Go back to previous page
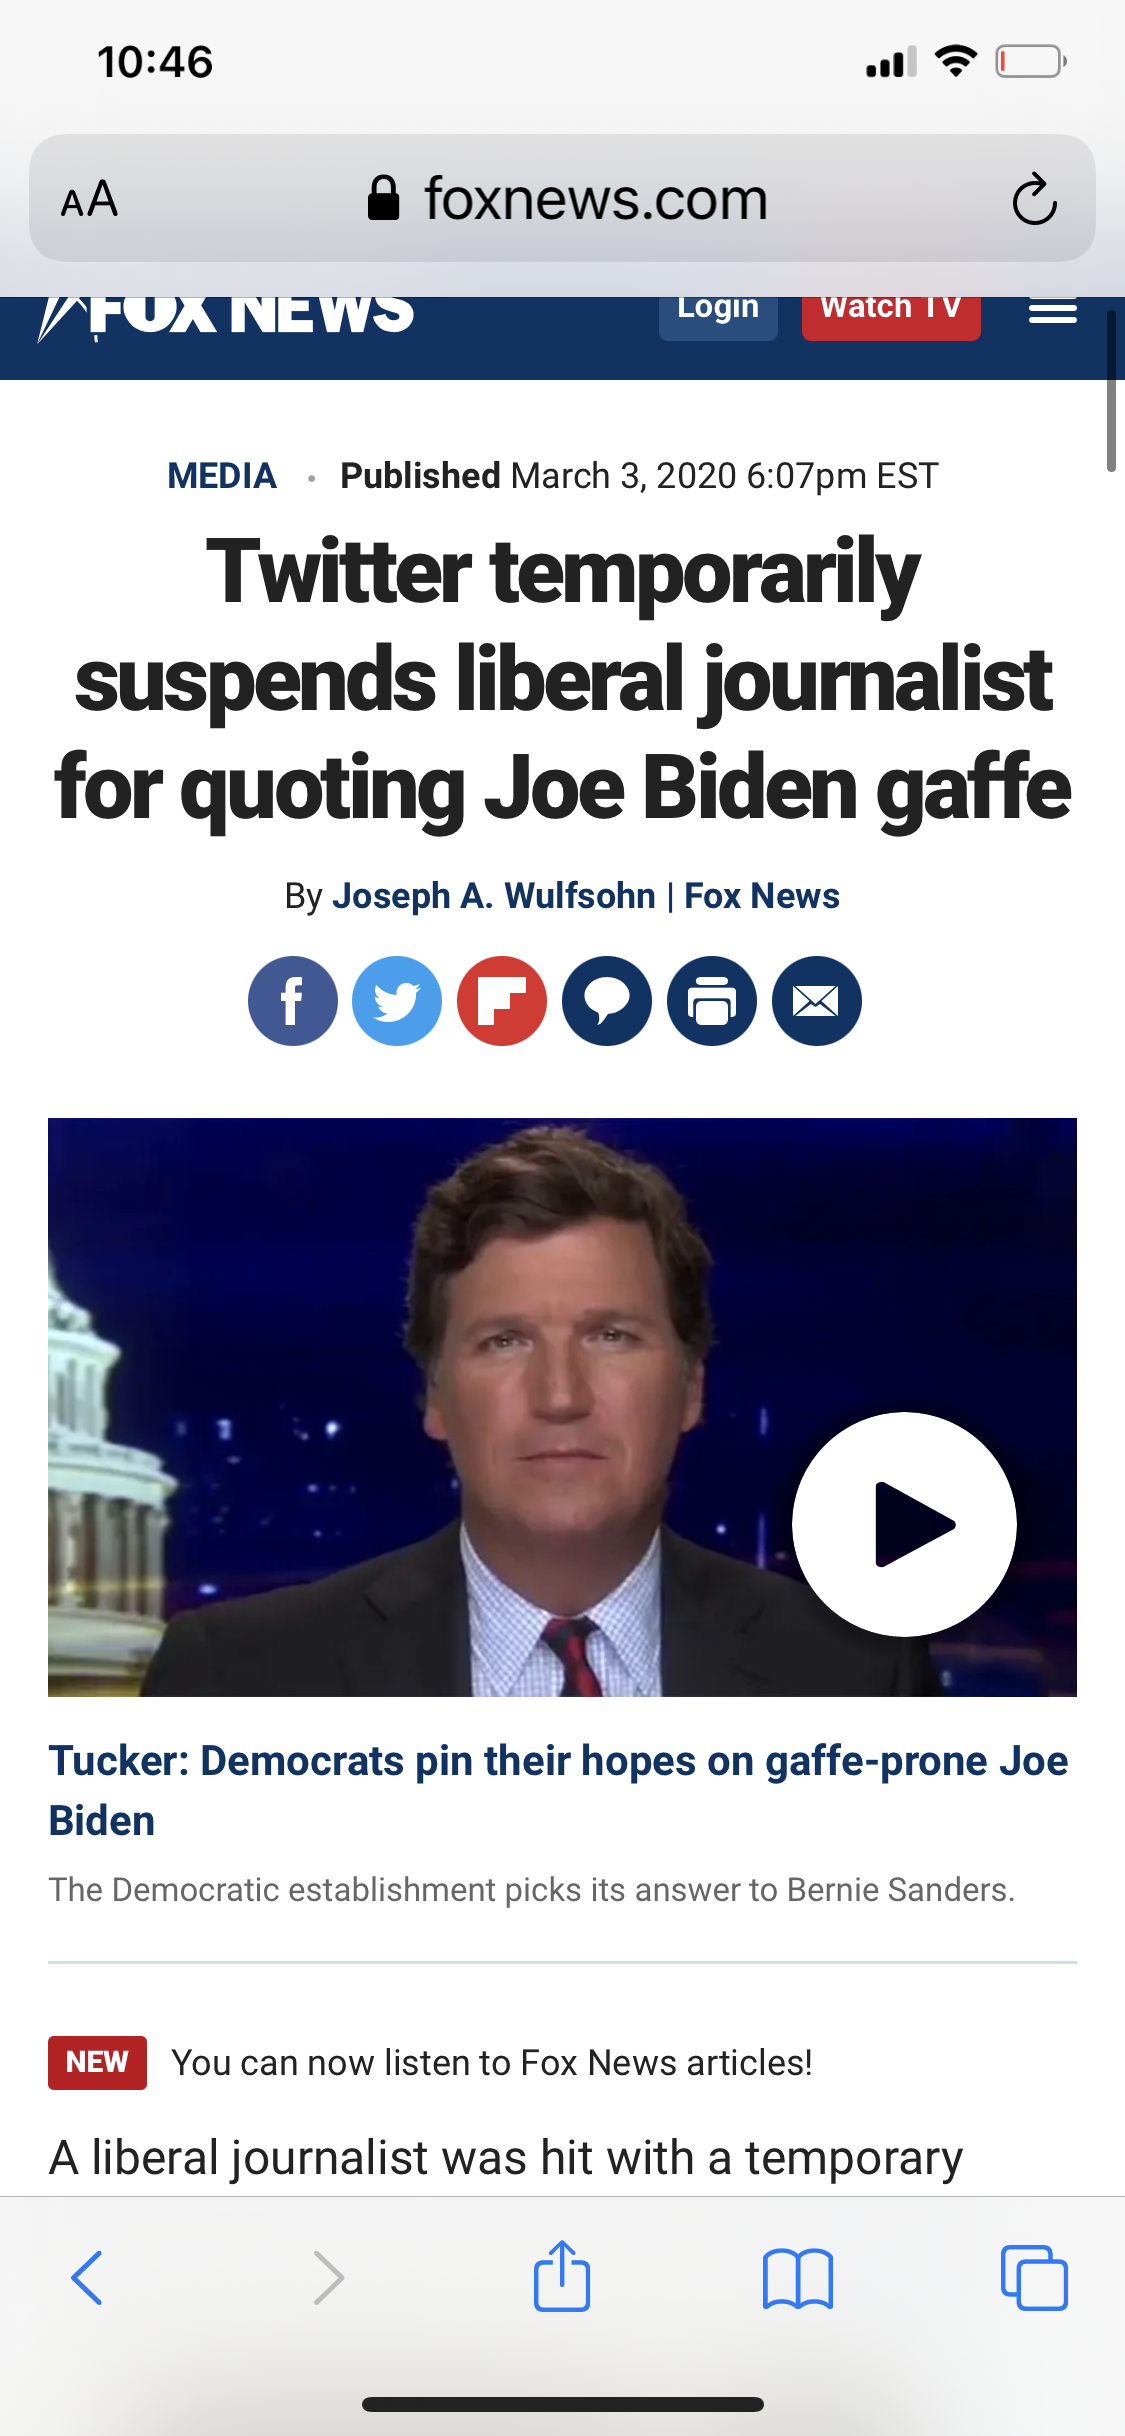 pyautogui.click(x=87, y=2278)
